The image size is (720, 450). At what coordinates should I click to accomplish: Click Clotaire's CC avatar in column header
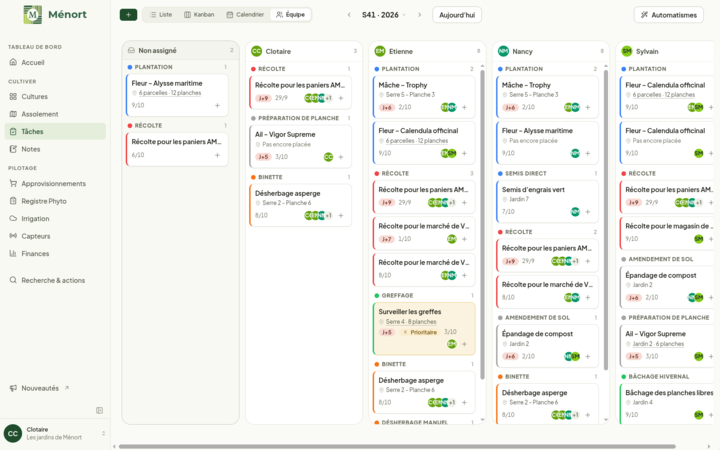[256, 51]
